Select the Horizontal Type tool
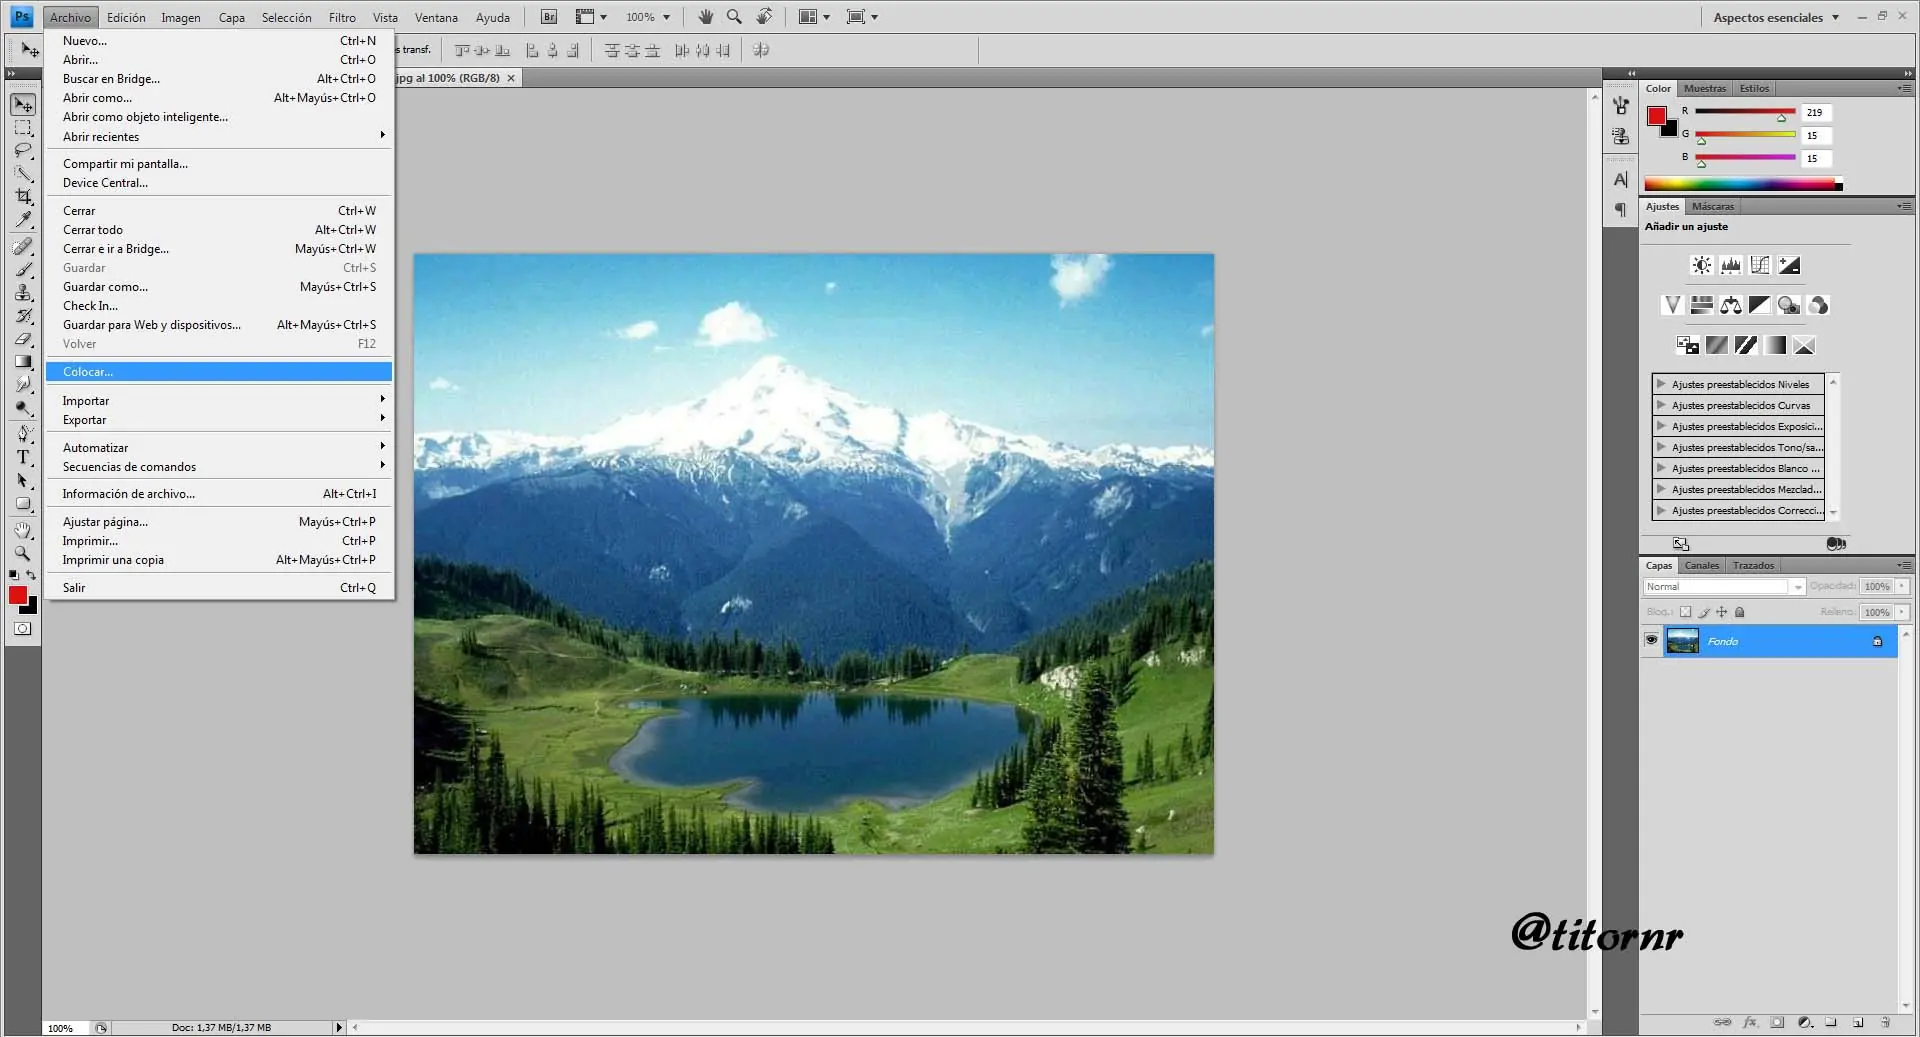This screenshot has width=1920, height=1037. [x=23, y=457]
